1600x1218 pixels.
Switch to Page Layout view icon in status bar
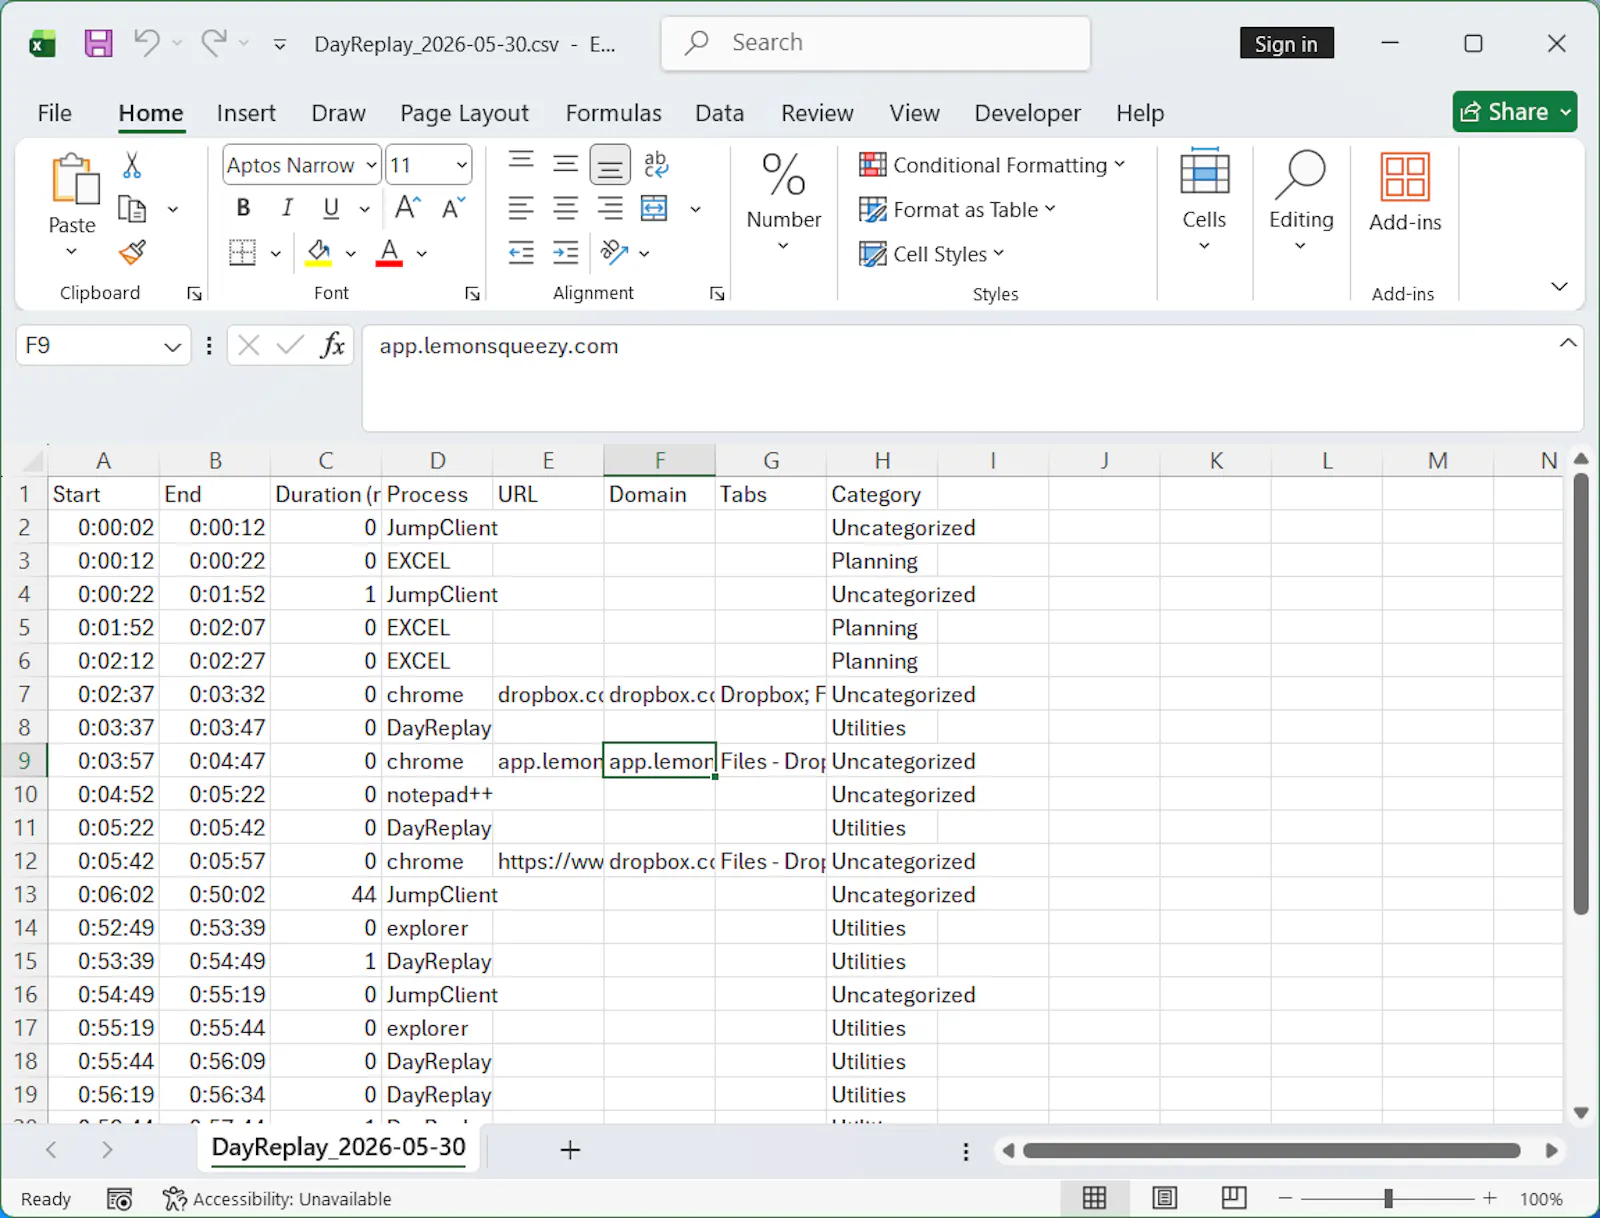coord(1164,1198)
